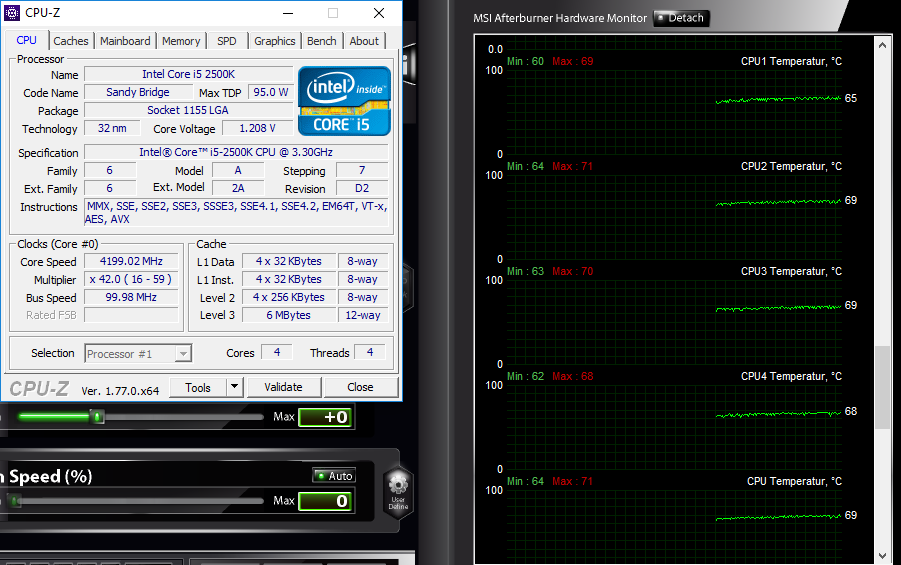The width and height of the screenshot is (901, 565).
Task: Click the CPU1 Max : 69 reading
Action: 572,62
